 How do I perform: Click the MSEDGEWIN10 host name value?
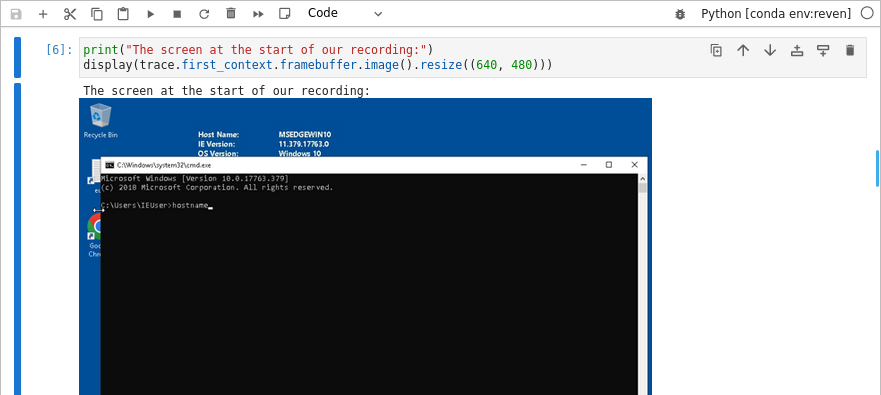(x=305, y=135)
